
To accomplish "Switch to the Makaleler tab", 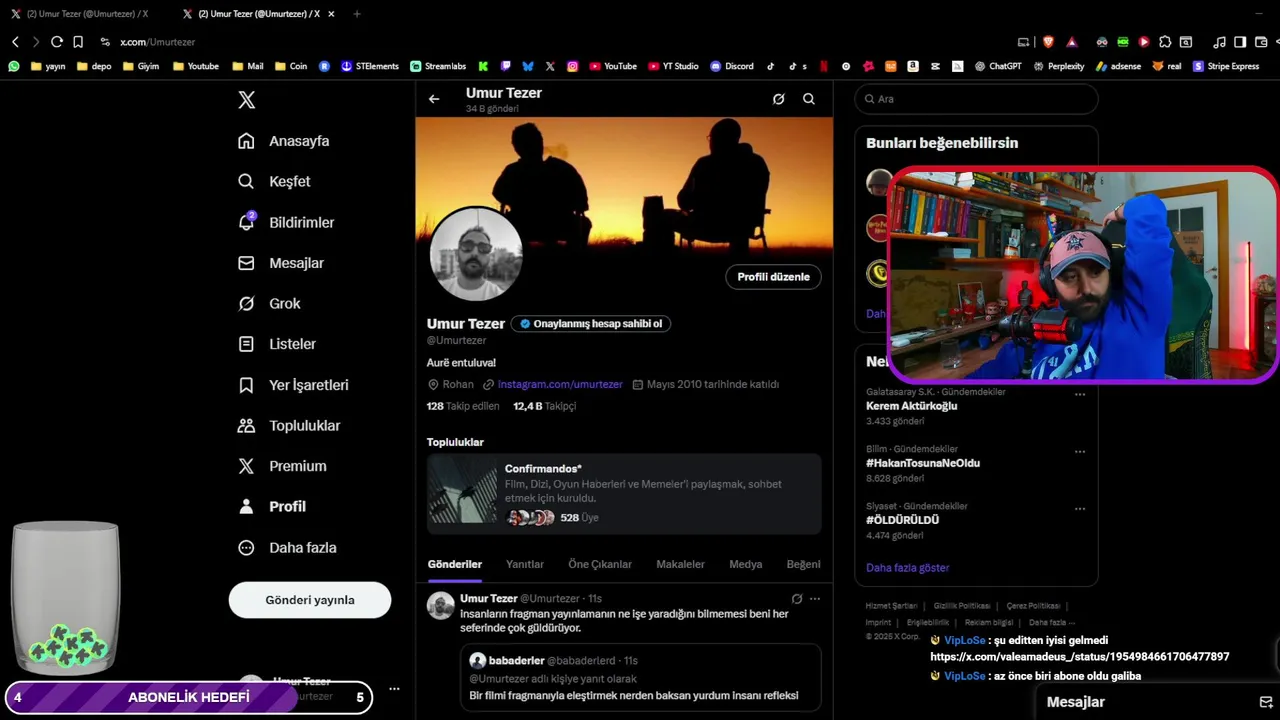I will (680, 564).
